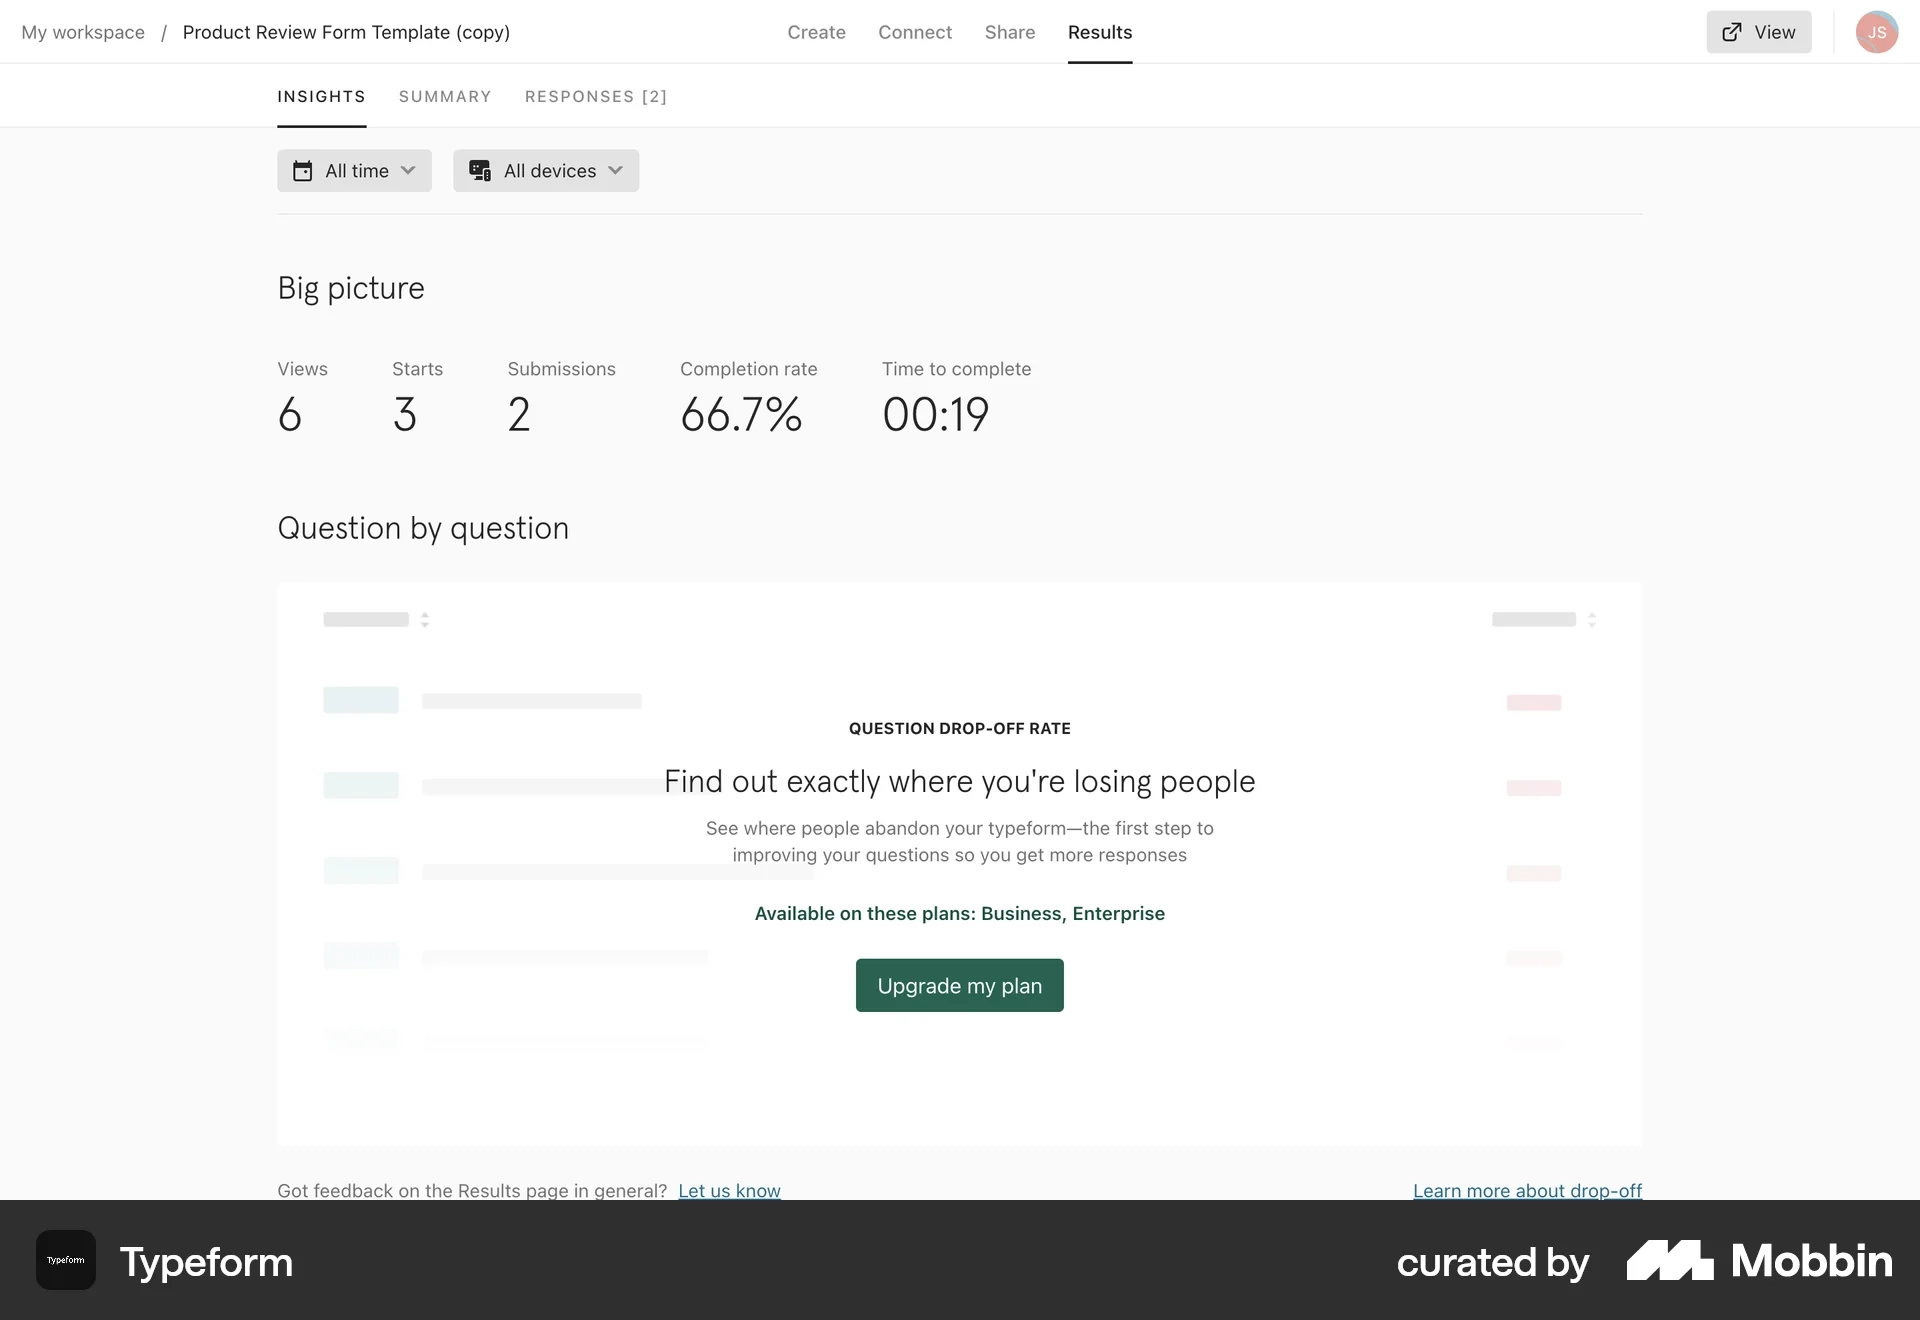Click the Typeform logo icon in footer
The width and height of the screenshot is (1920, 1320).
[66, 1260]
